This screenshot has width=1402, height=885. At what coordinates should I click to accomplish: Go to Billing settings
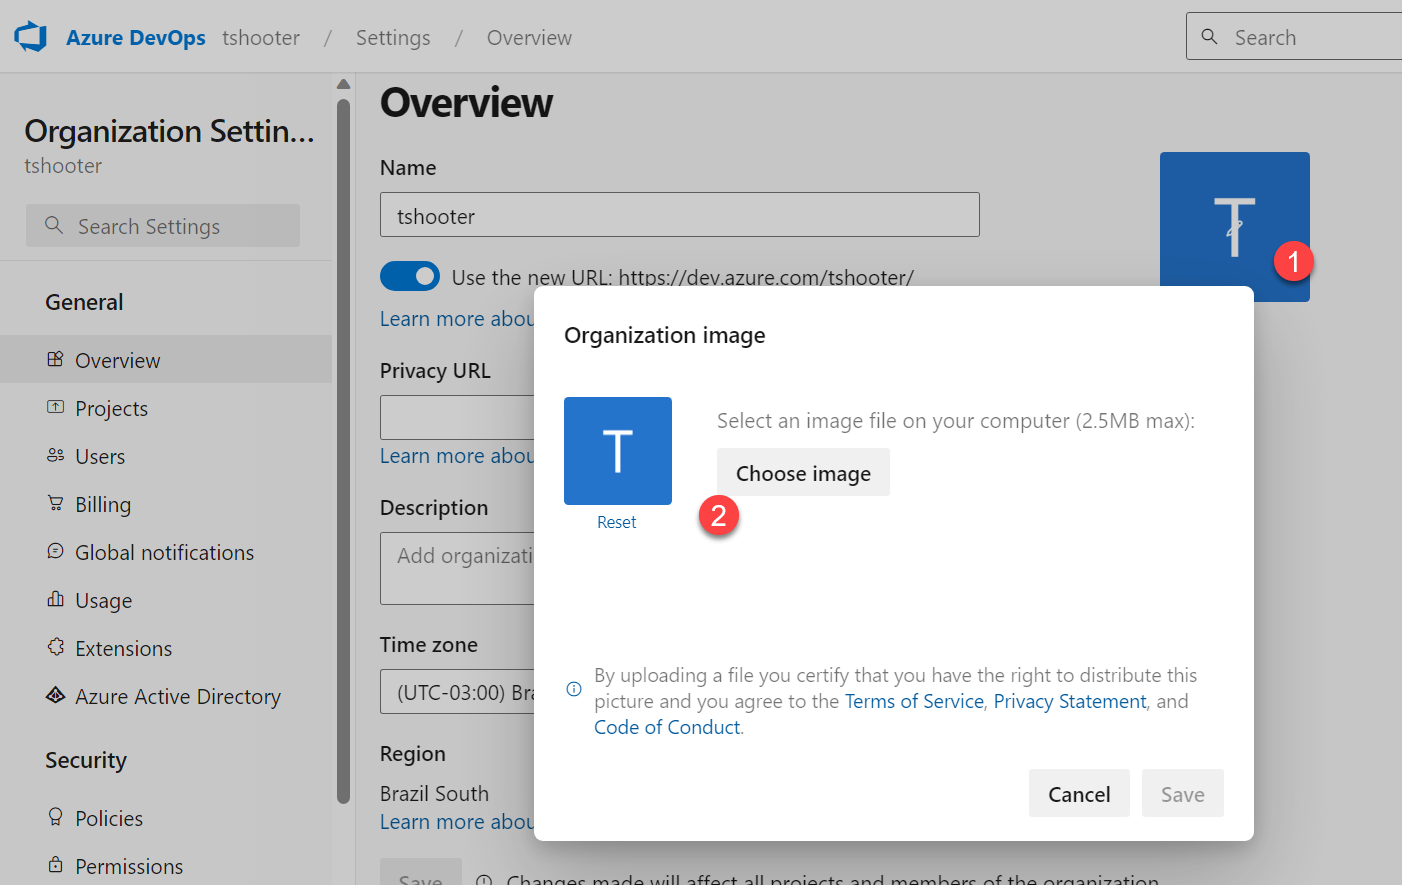click(x=166, y=504)
